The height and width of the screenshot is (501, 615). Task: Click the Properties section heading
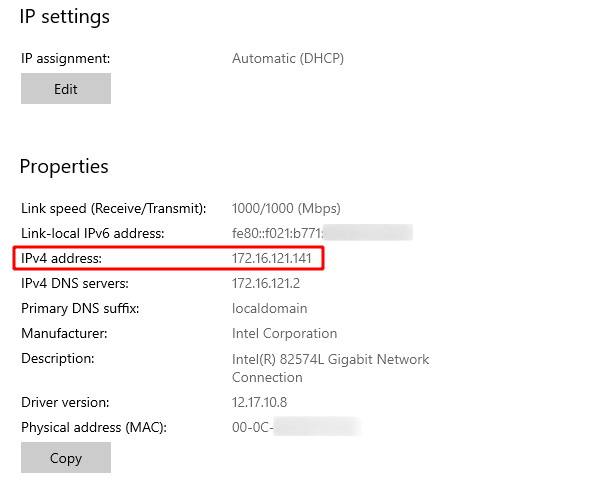tap(64, 167)
